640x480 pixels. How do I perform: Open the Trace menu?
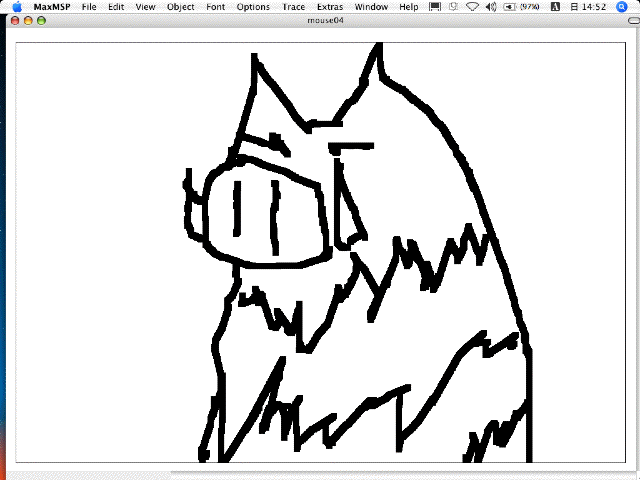(293, 7)
